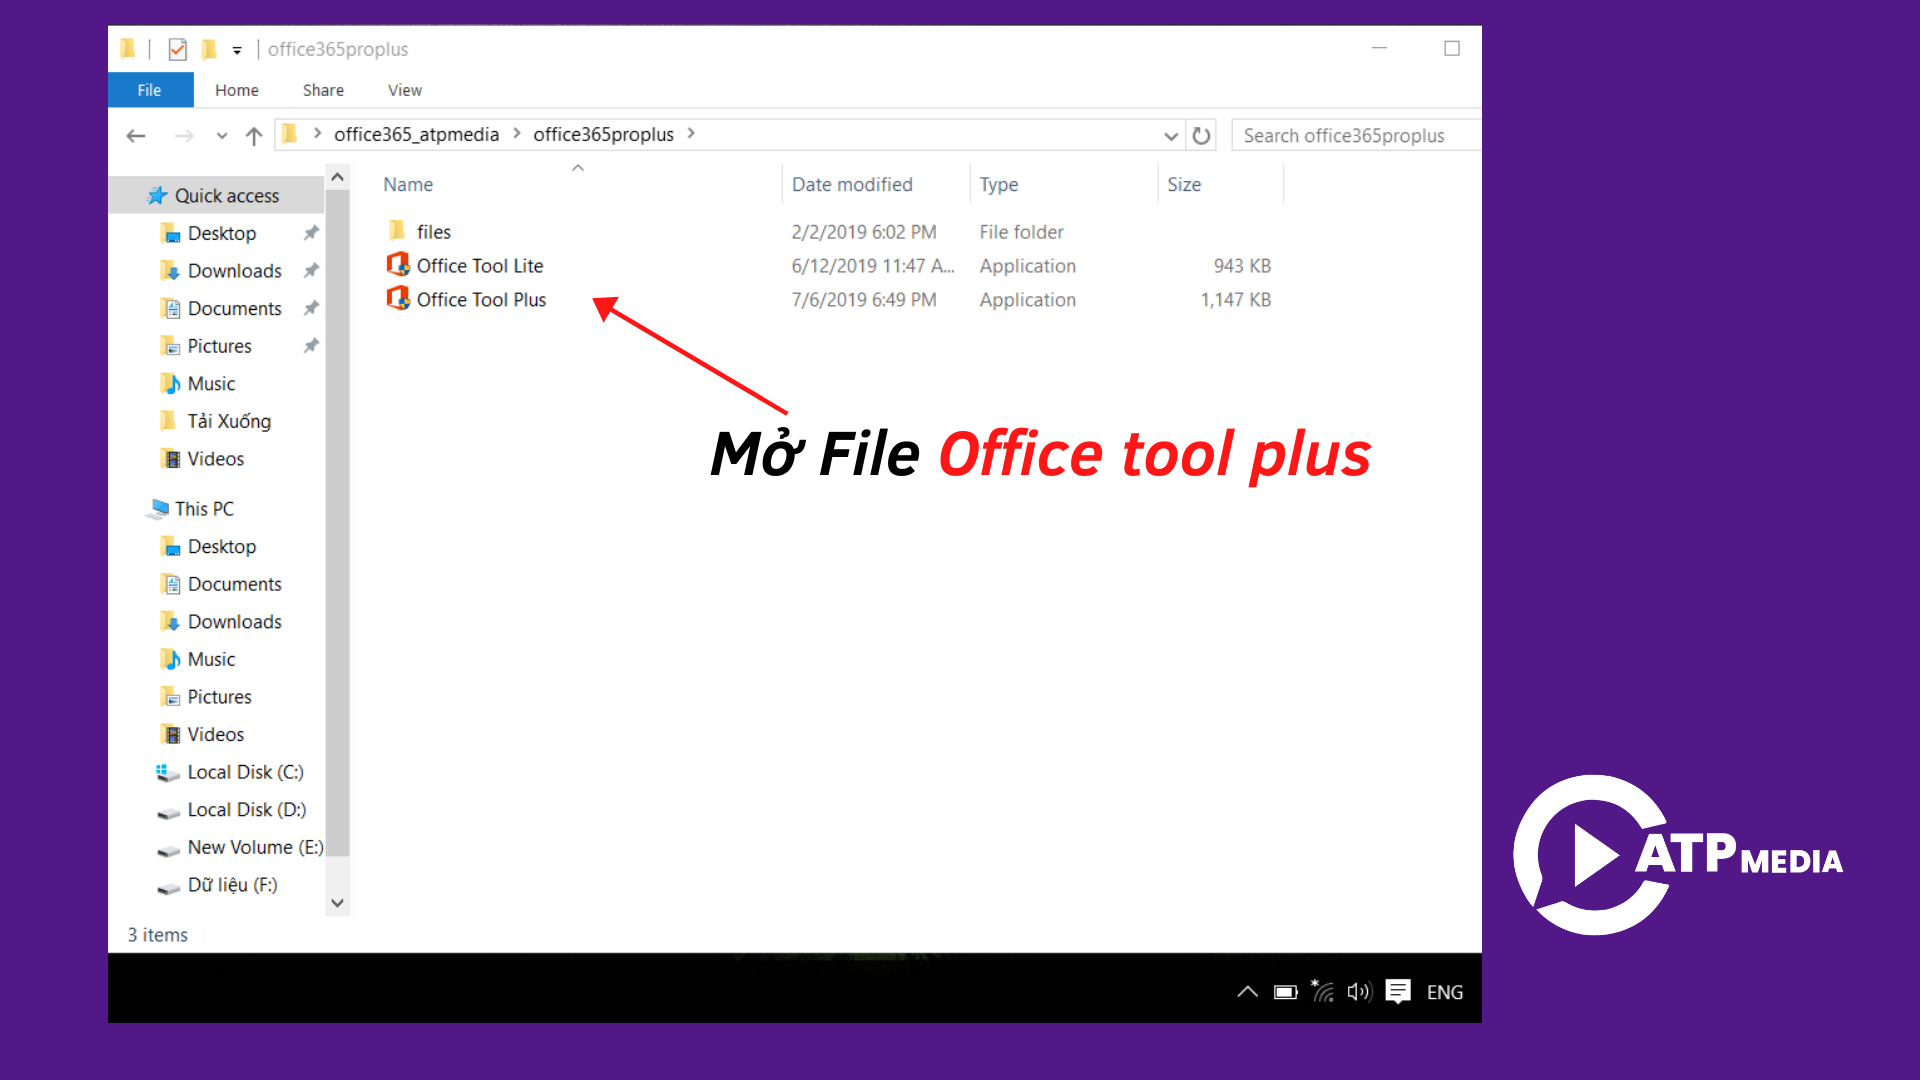Open Videos under Quick access
The height and width of the screenshot is (1080, 1920).
[x=216, y=459]
